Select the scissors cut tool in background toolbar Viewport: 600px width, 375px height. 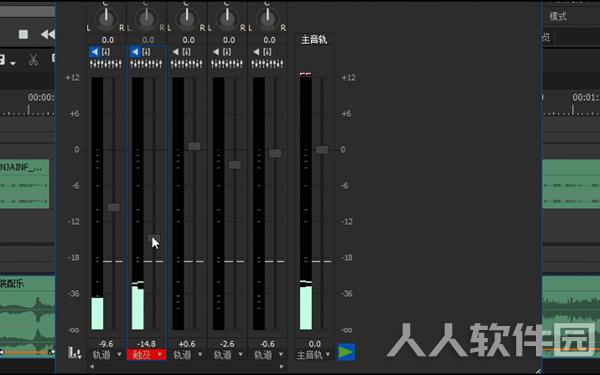(33, 60)
